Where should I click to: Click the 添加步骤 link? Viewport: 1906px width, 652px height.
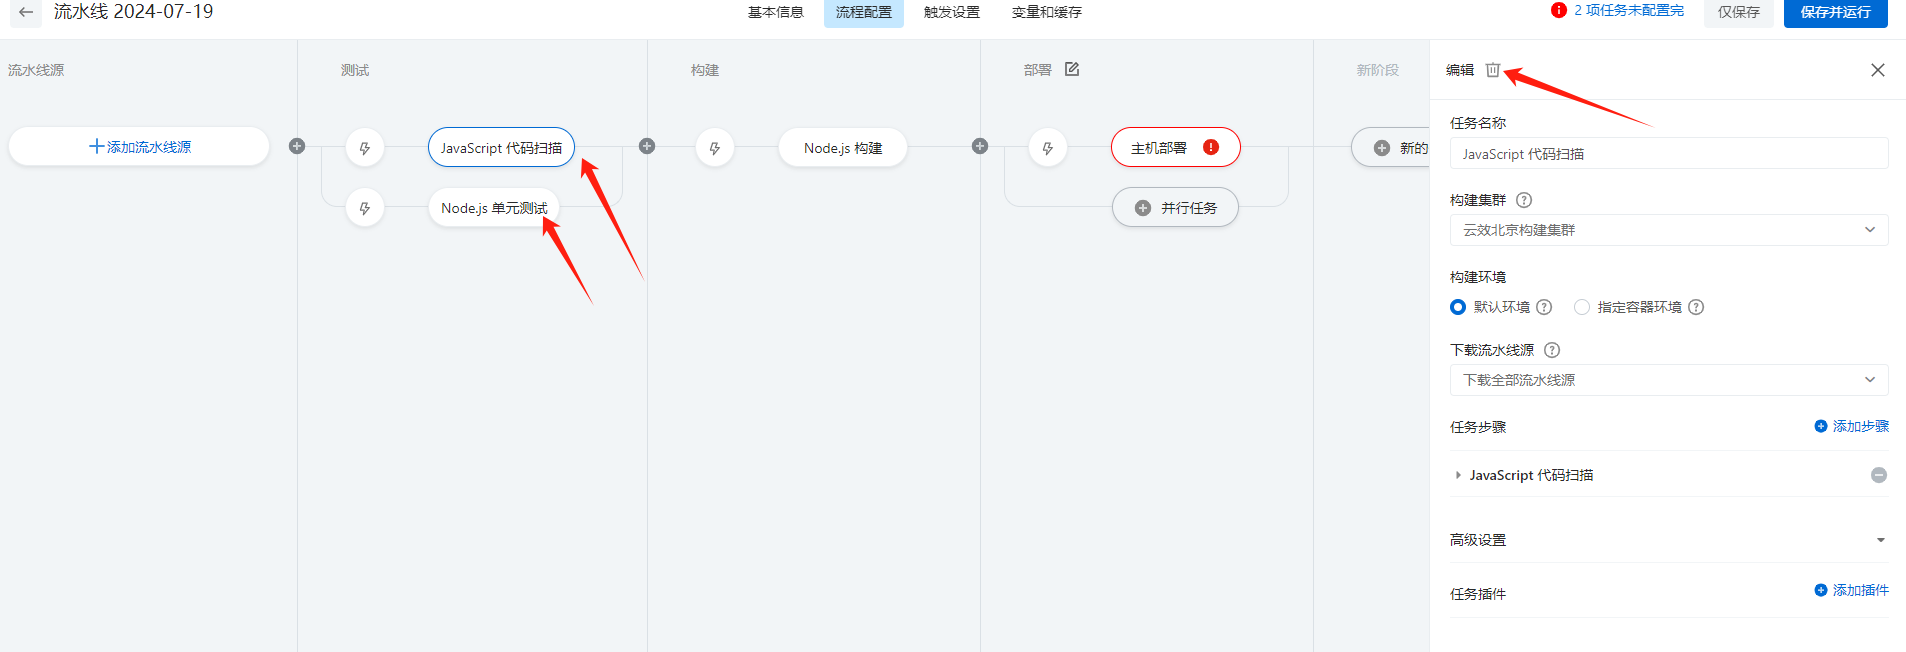tap(1851, 426)
